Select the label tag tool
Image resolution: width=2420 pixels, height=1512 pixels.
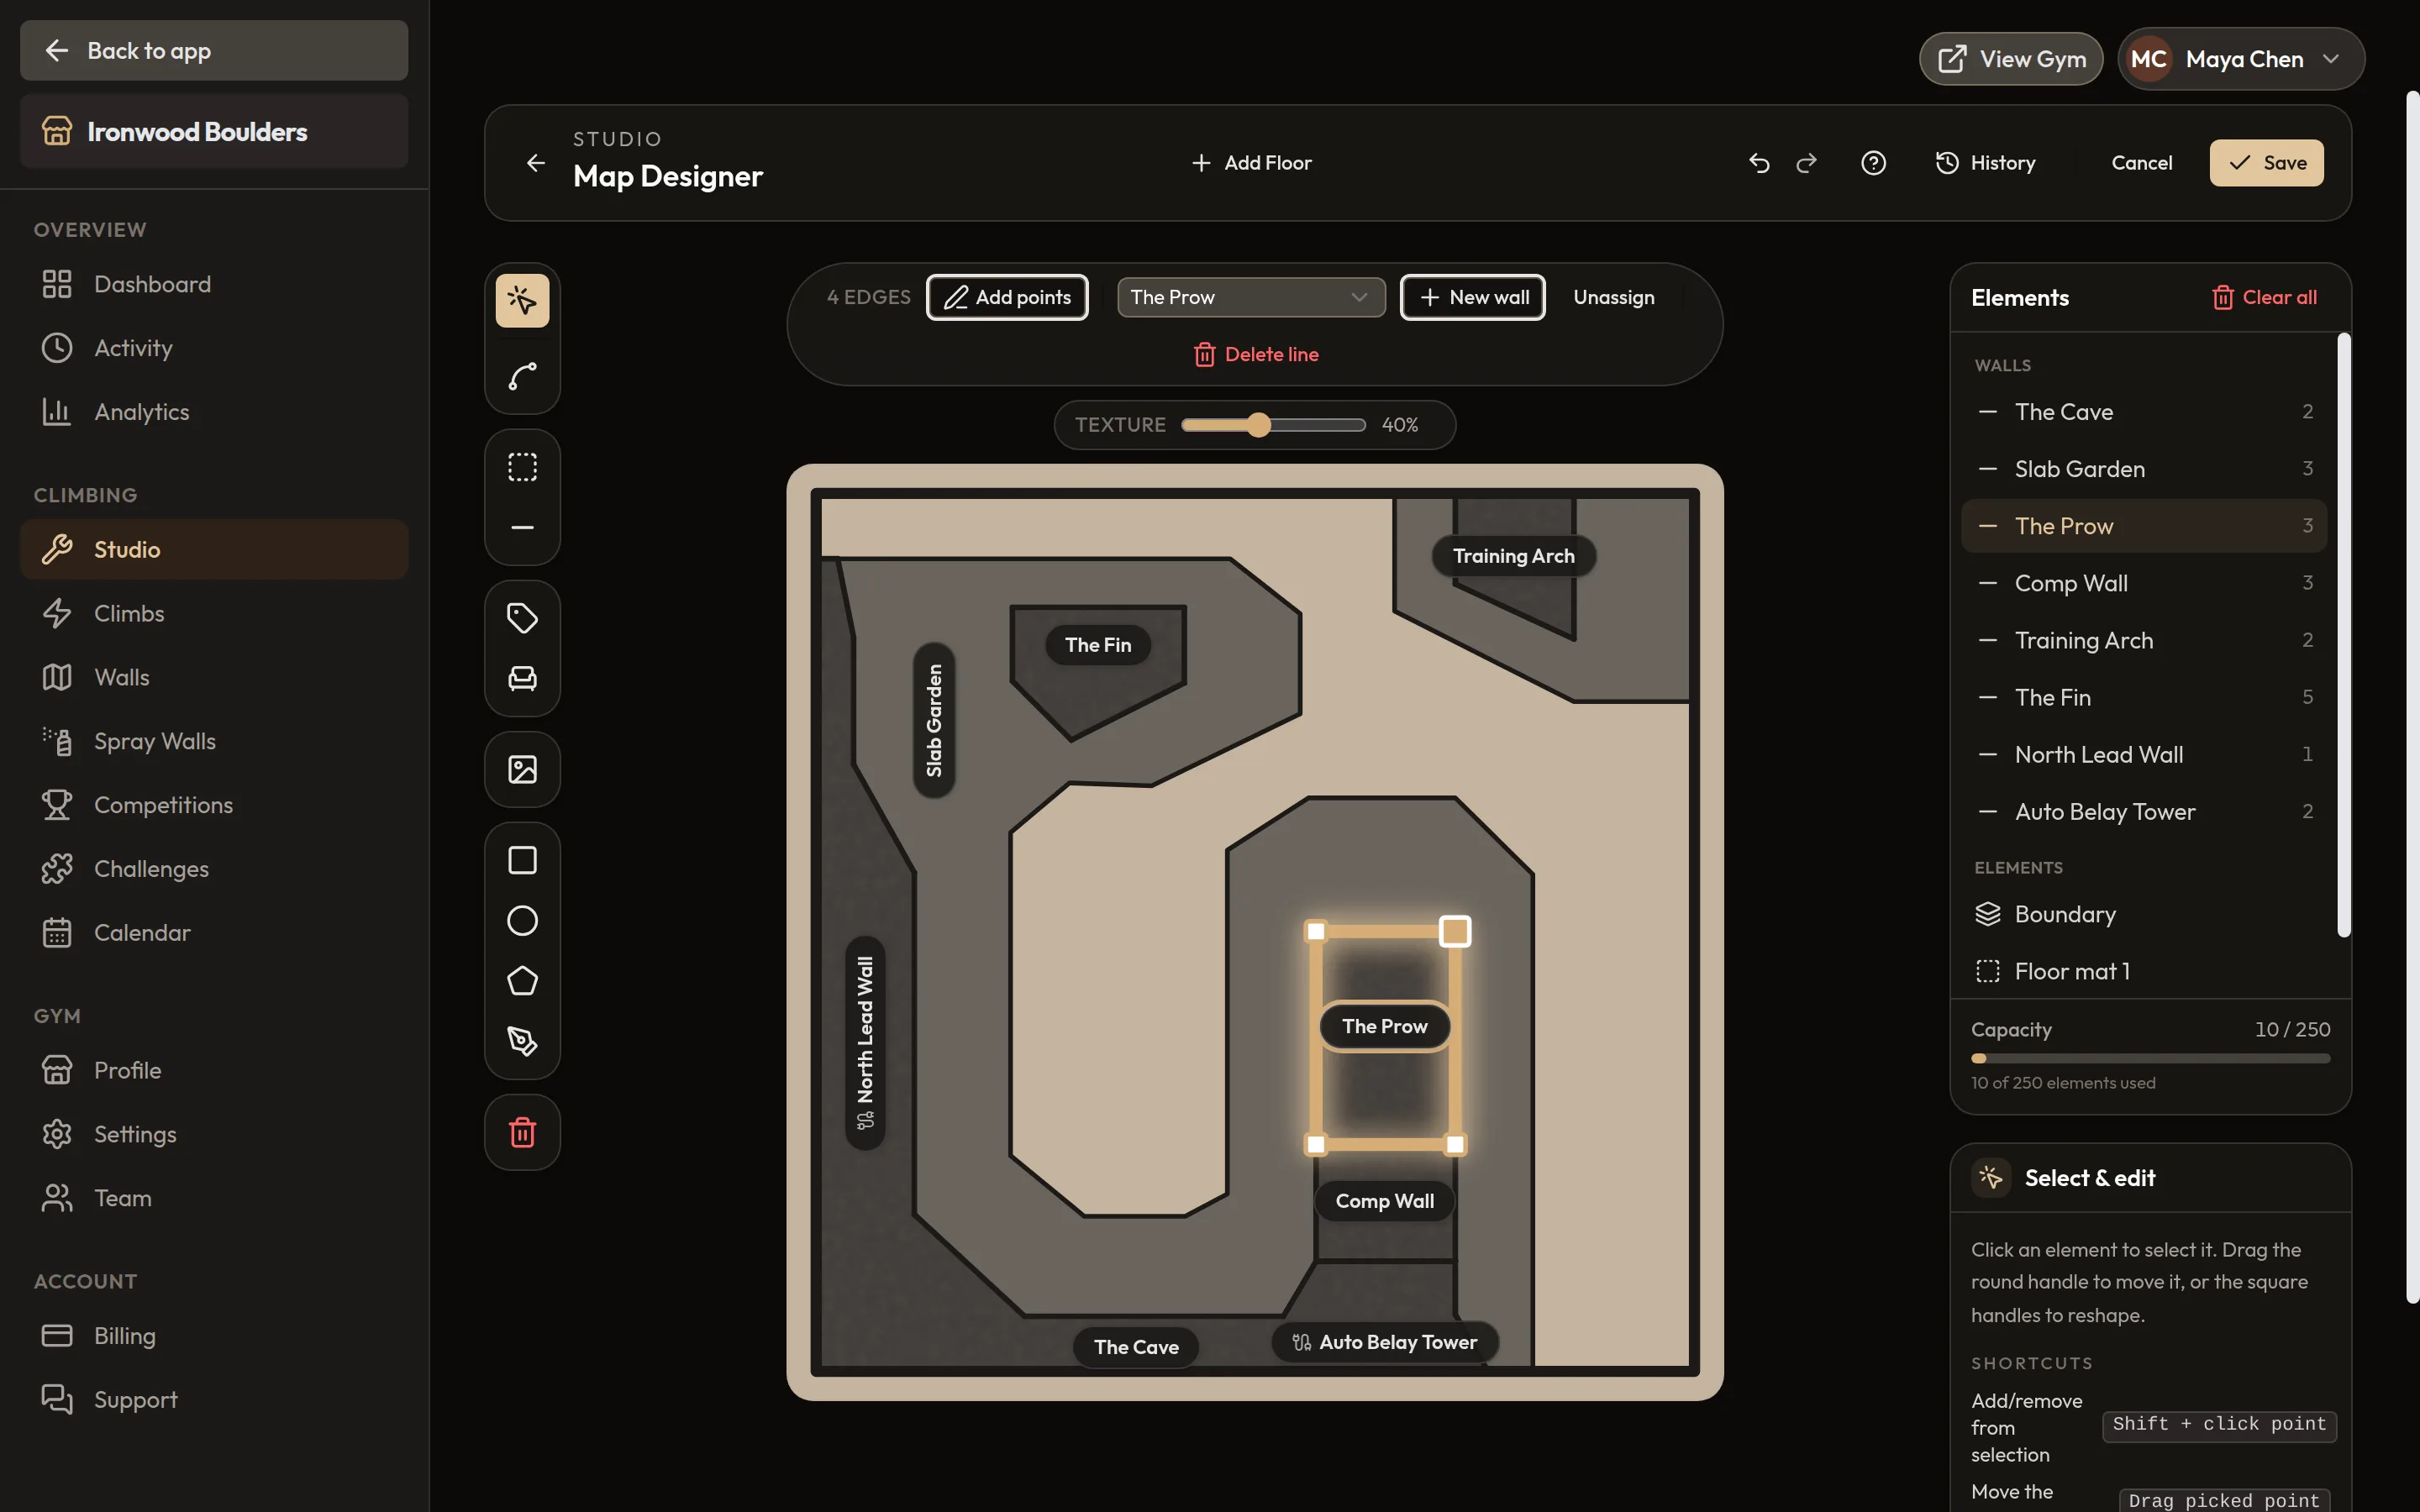click(522, 618)
